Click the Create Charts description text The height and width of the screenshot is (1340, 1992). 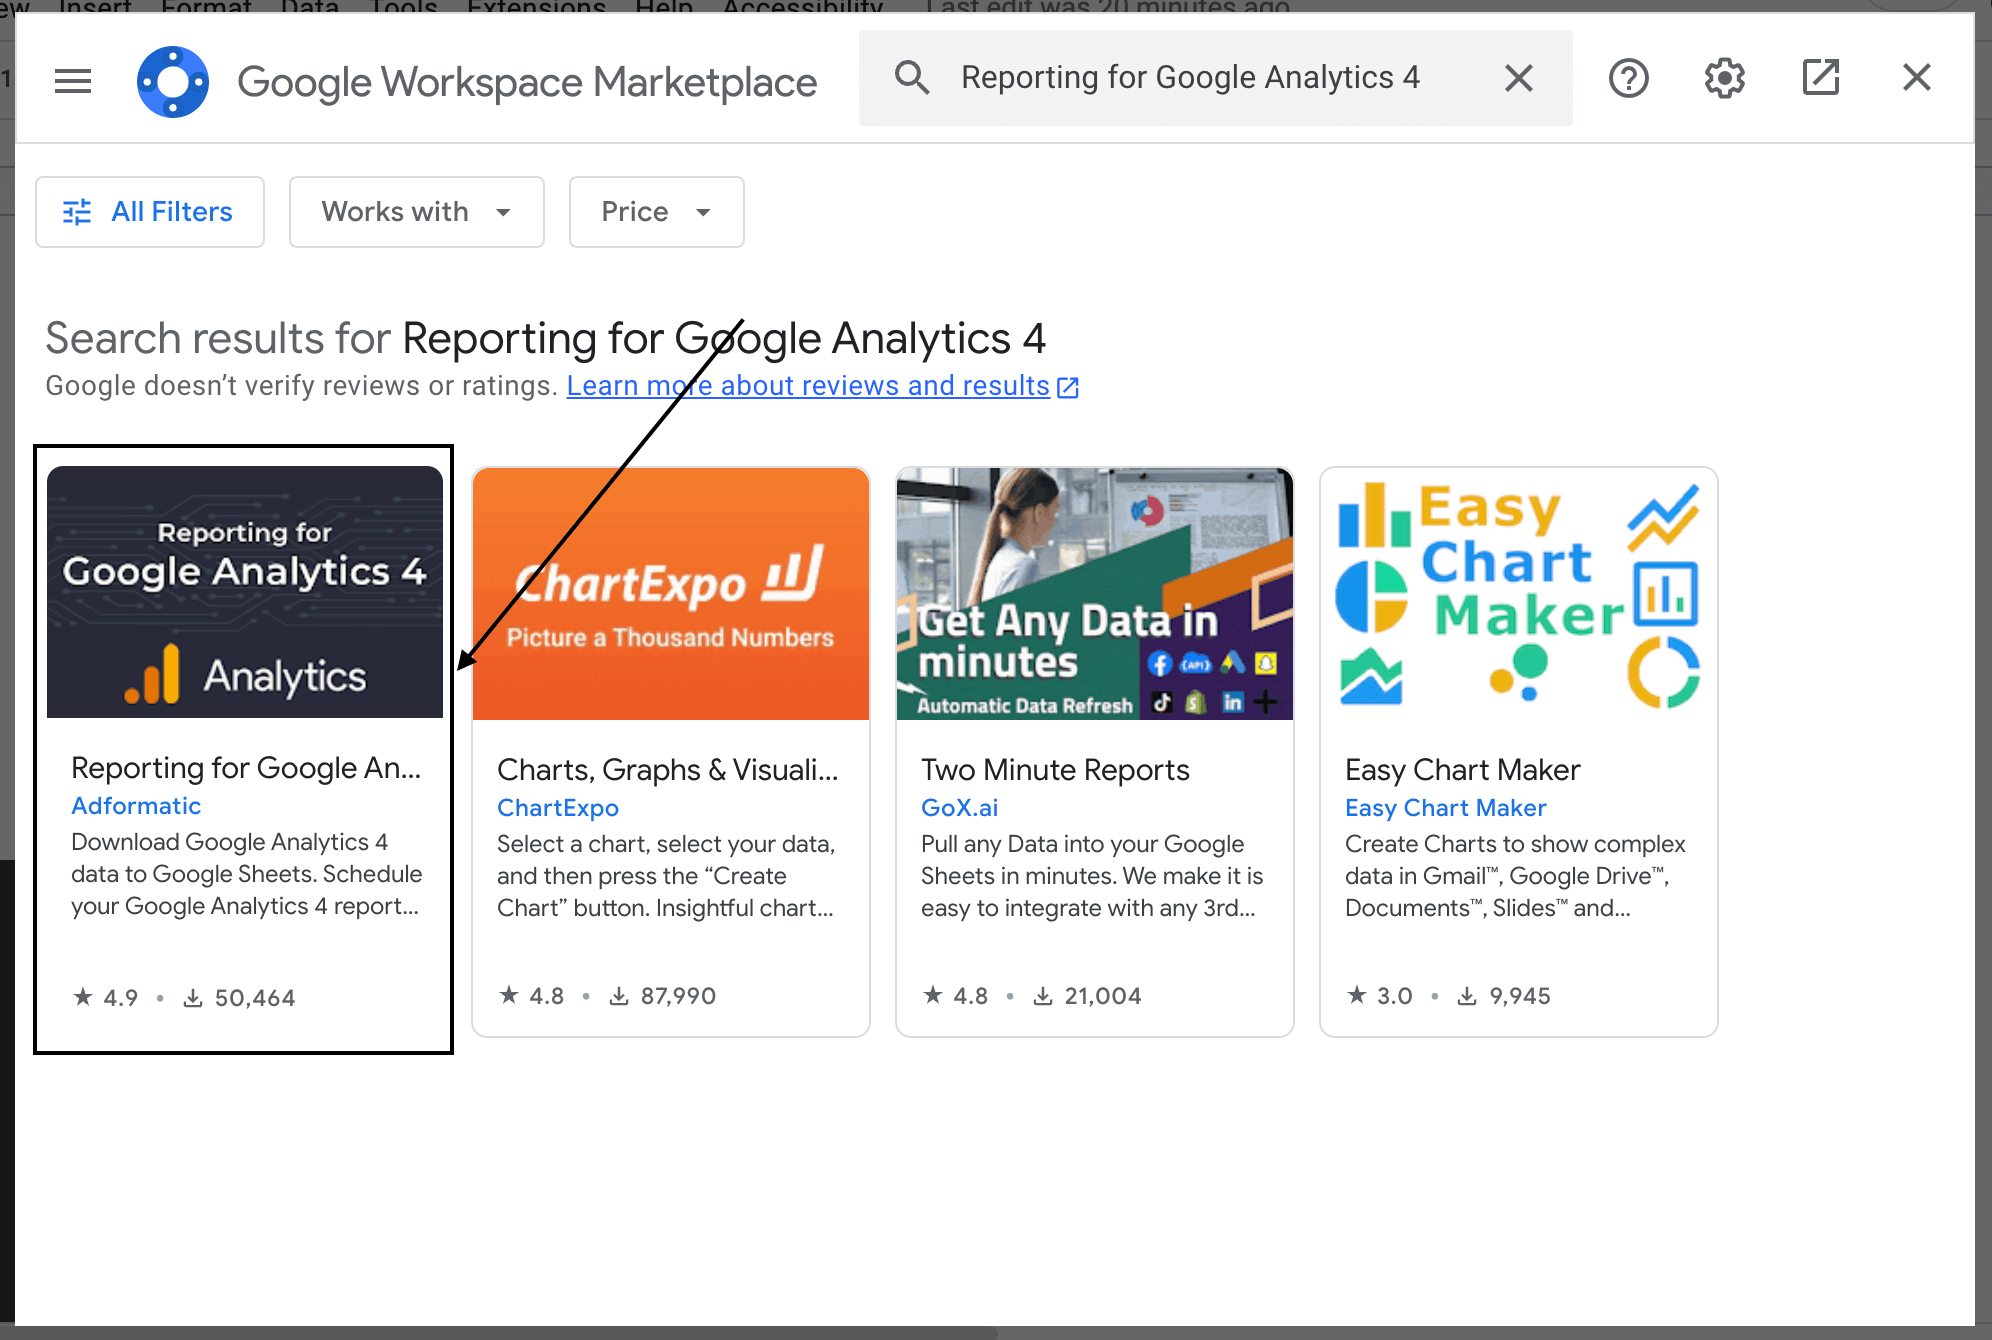[1515, 876]
